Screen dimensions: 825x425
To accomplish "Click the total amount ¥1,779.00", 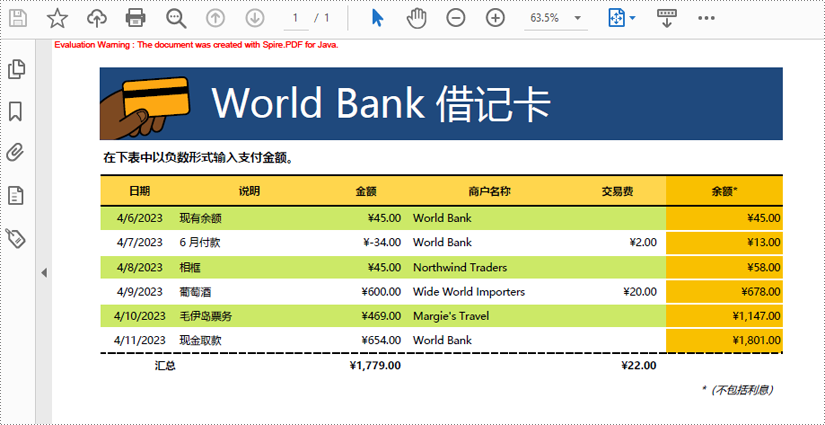I will [375, 366].
